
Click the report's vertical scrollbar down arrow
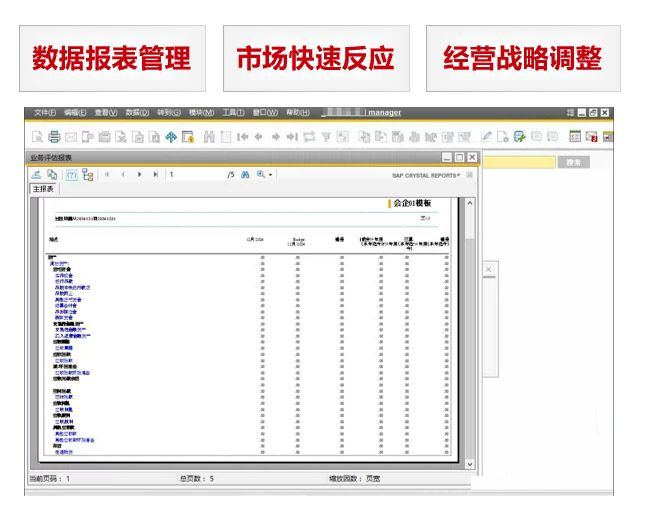(x=470, y=463)
